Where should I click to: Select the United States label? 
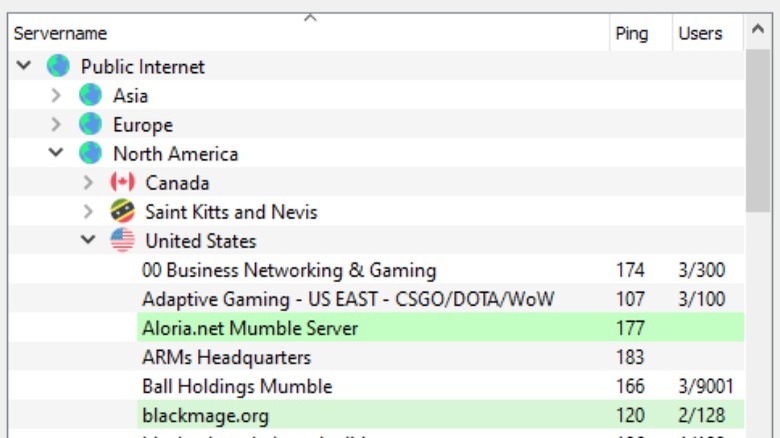(200, 241)
